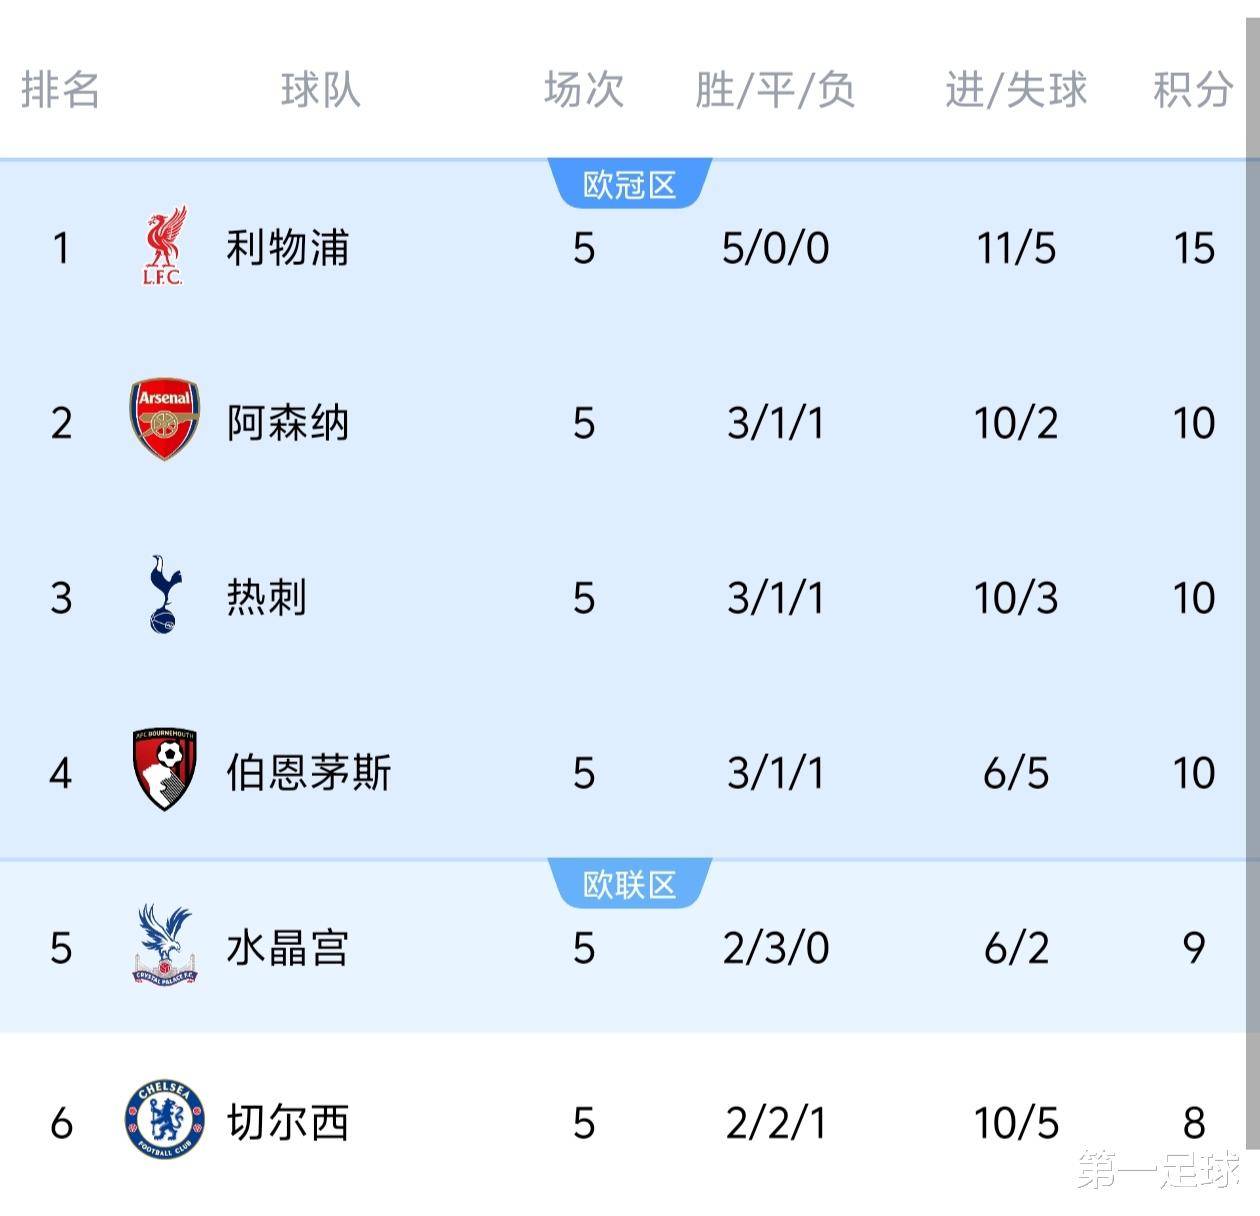Click the 胜/平/负 column header
This screenshot has width=1260, height=1216.
[775, 90]
